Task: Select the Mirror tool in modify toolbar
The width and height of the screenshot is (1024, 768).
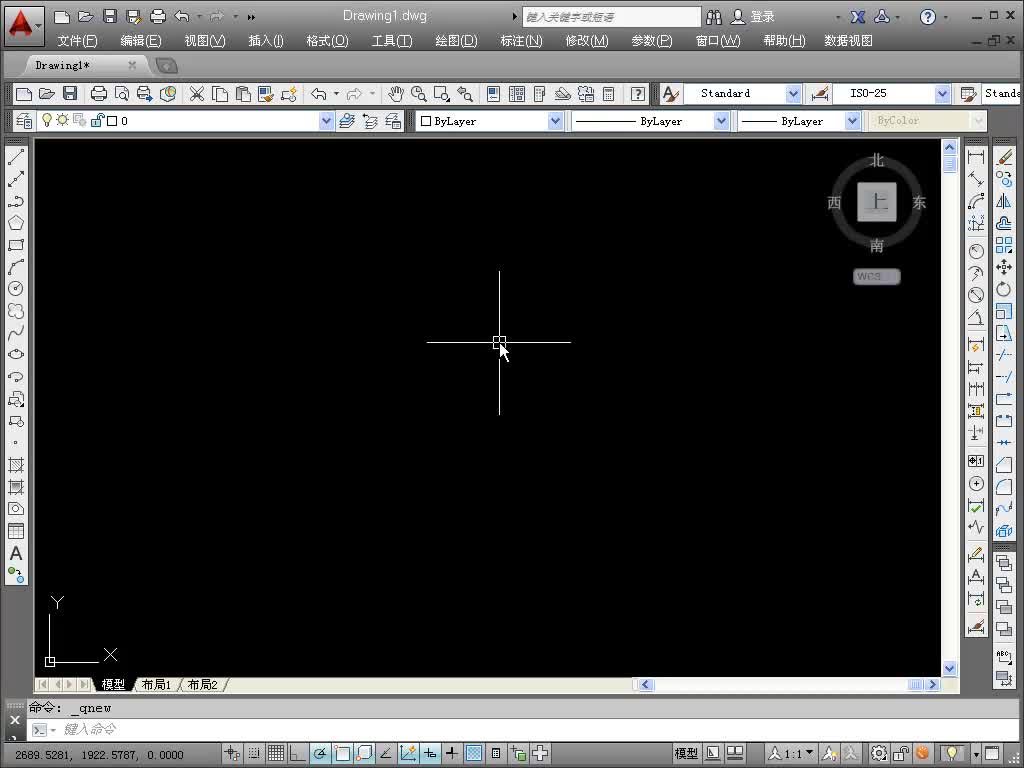Action: [1004, 201]
